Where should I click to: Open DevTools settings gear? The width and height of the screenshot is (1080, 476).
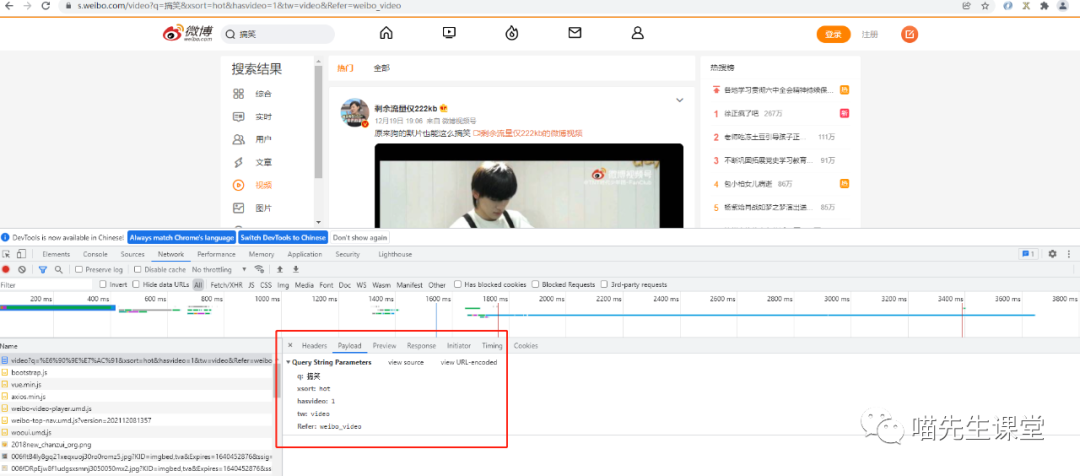pyautogui.click(x=1052, y=254)
